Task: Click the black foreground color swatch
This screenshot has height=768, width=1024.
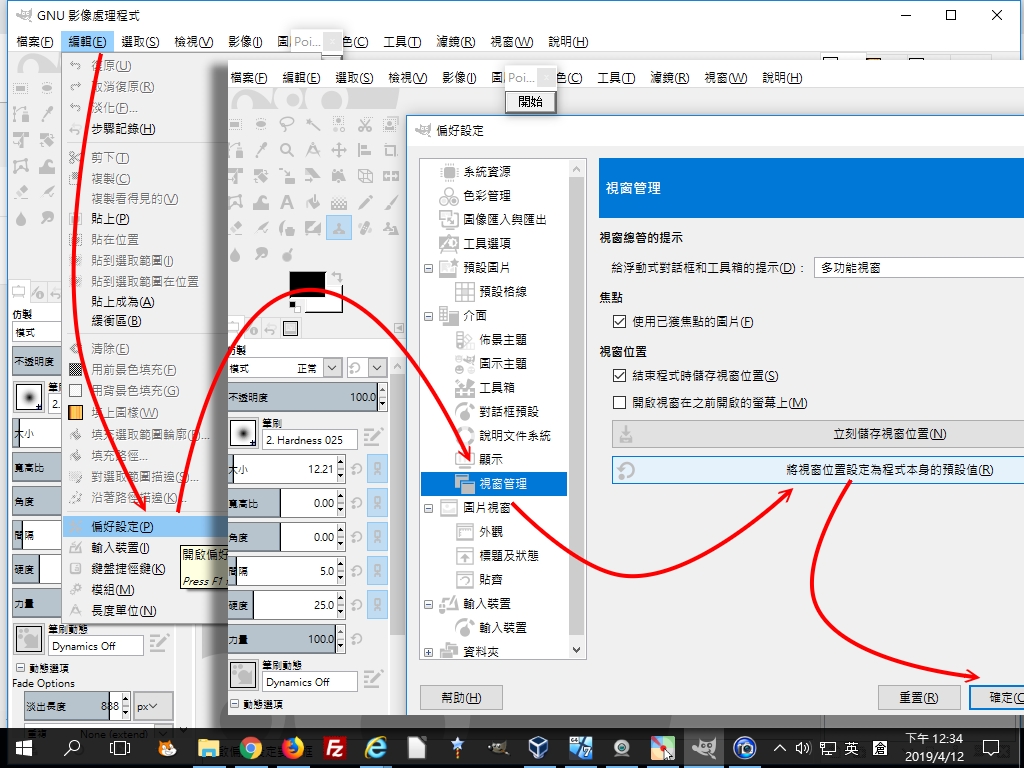Action: point(306,283)
